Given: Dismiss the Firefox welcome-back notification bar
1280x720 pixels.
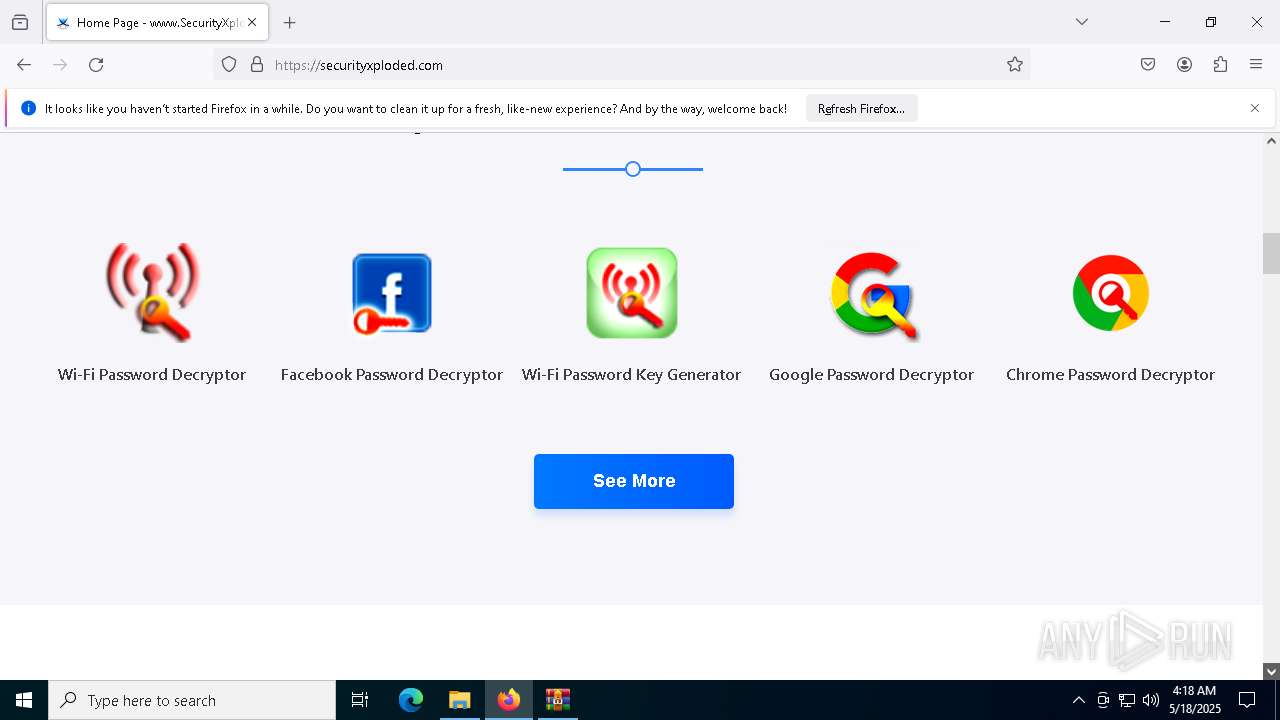Looking at the screenshot, I should click(x=1255, y=108).
